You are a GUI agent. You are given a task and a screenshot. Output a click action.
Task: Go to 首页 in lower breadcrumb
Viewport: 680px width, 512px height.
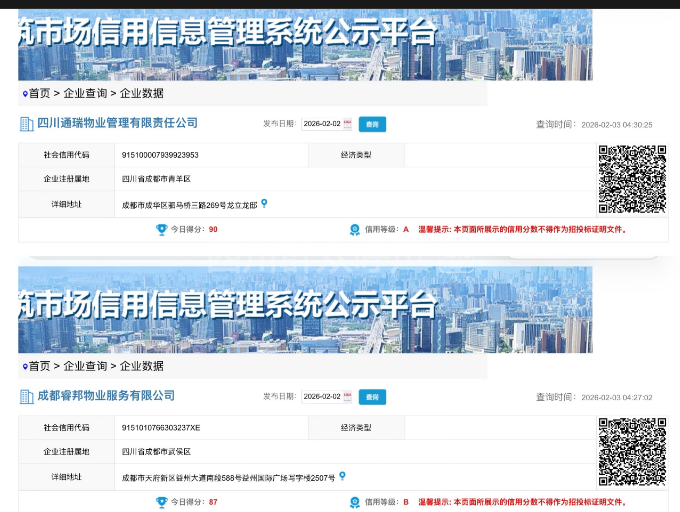coord(39,366)
